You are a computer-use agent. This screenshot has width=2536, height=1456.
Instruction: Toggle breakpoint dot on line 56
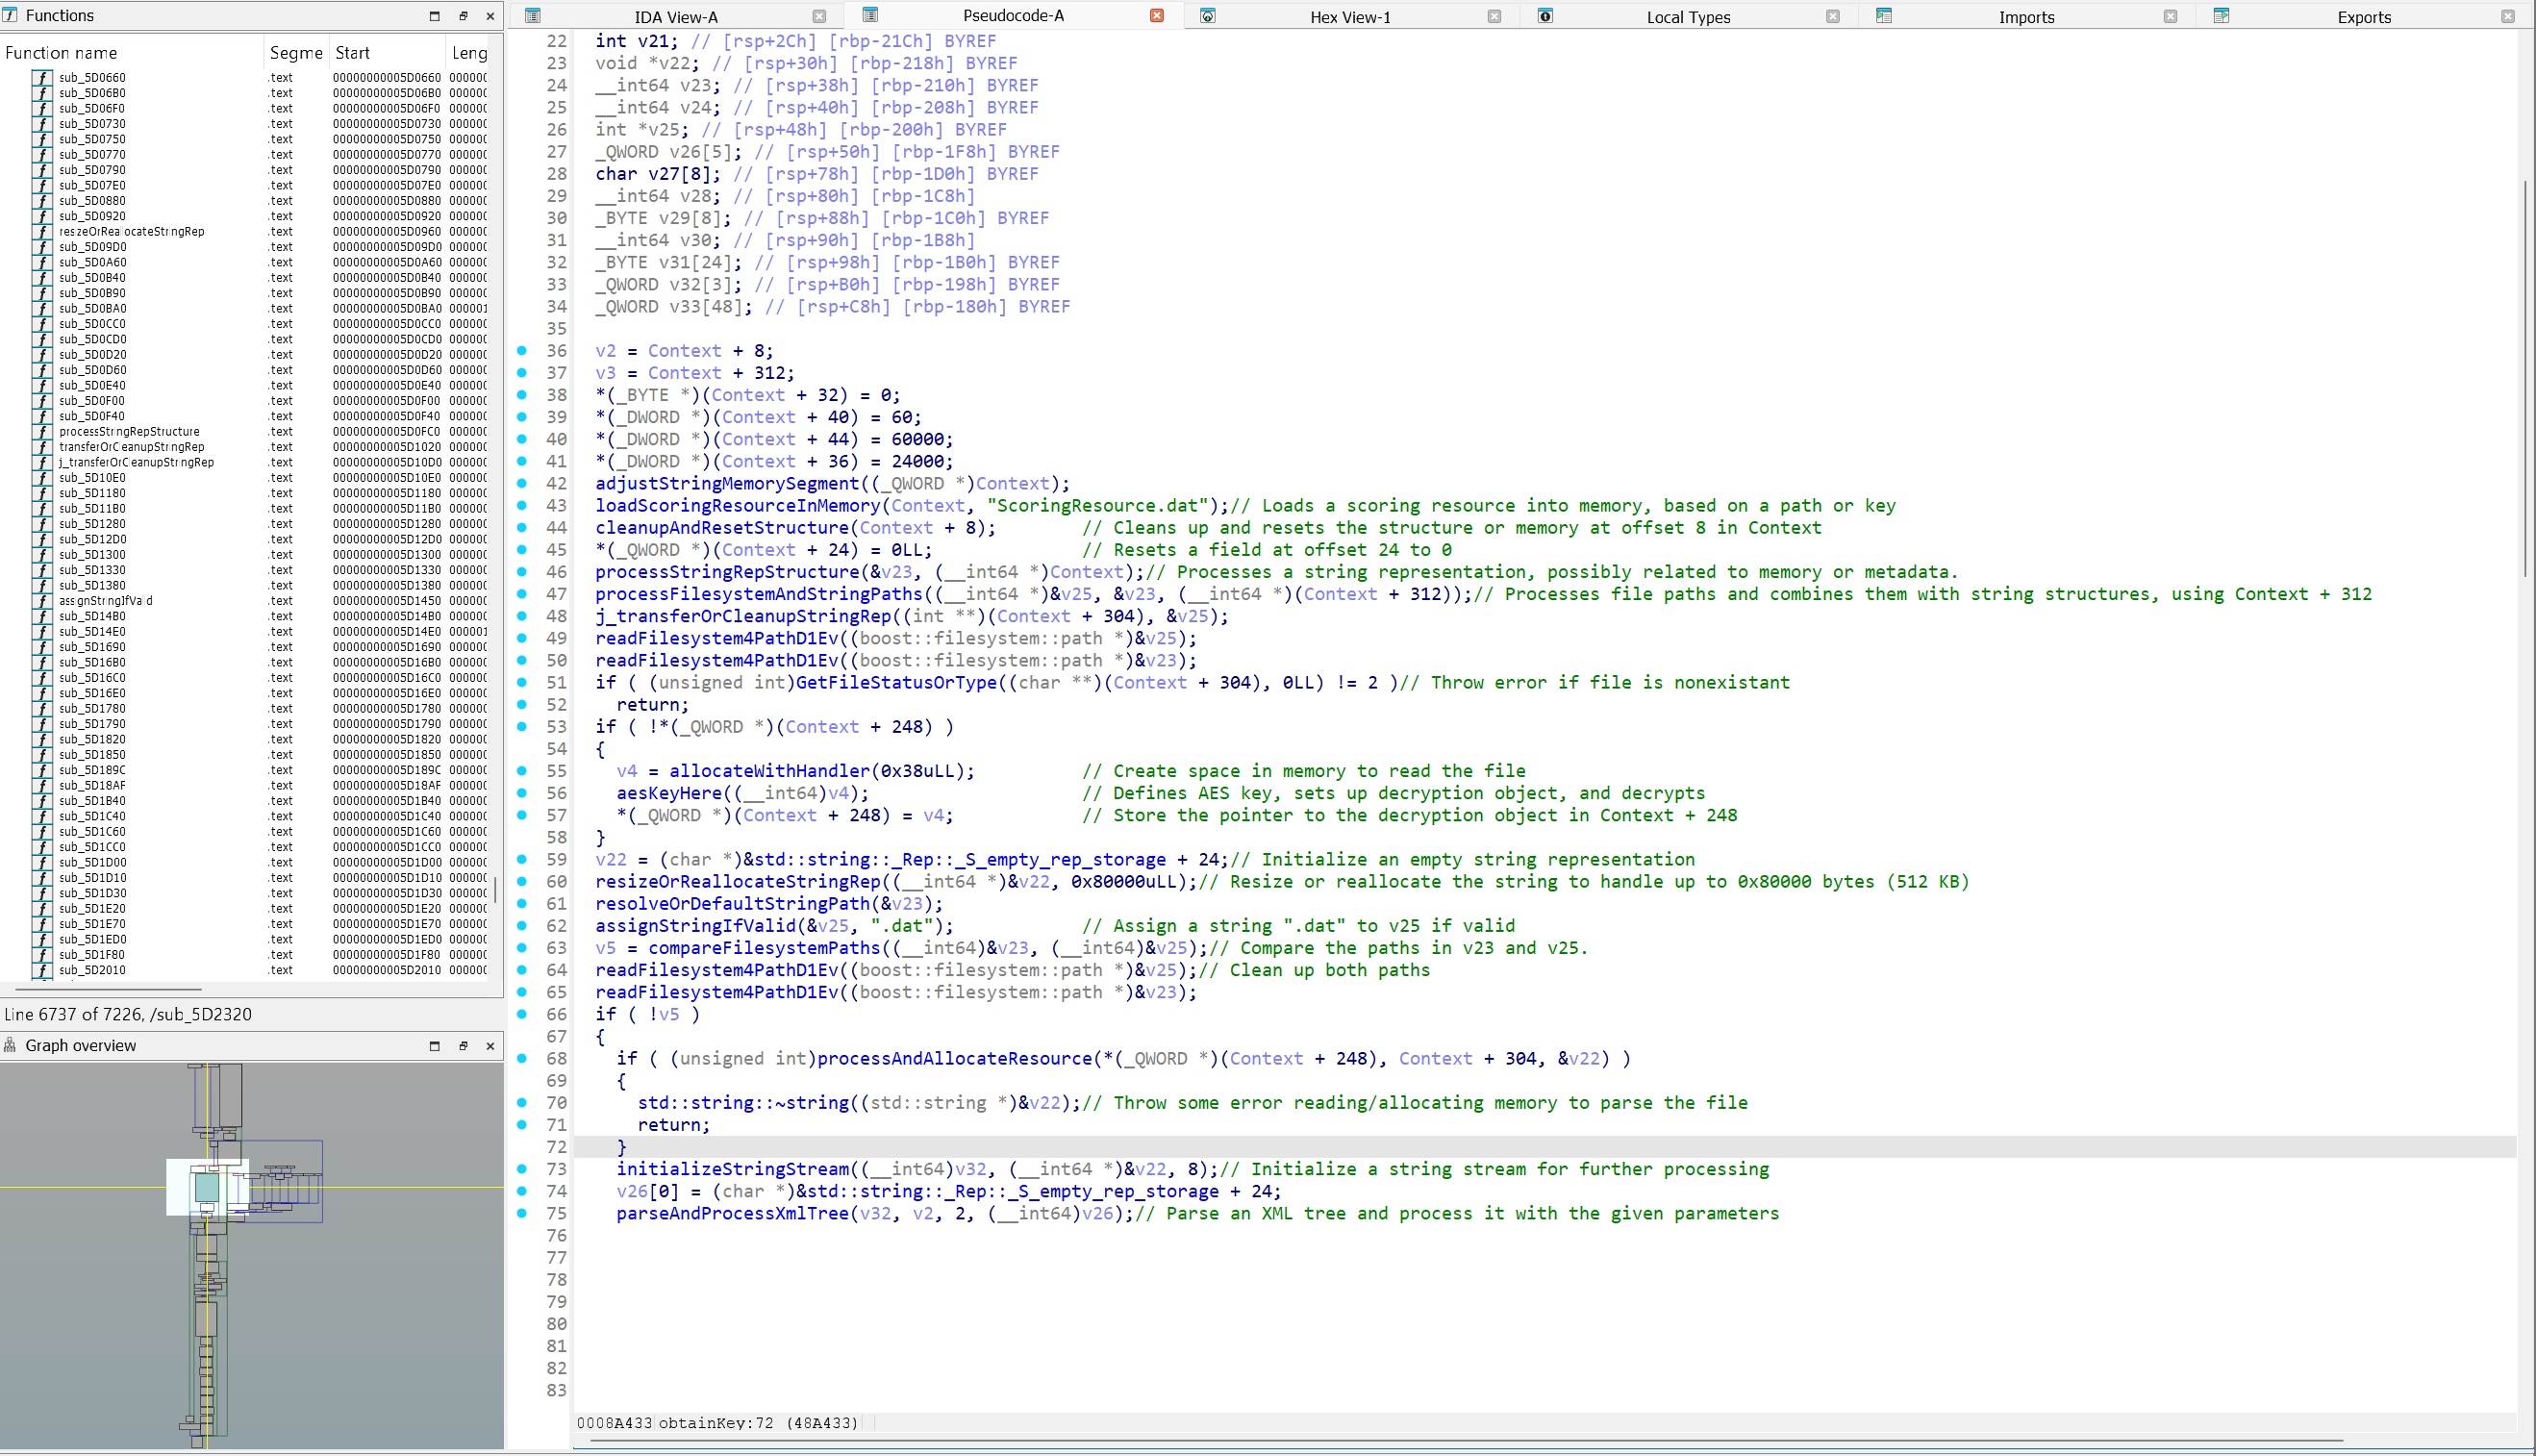point(522,793)
